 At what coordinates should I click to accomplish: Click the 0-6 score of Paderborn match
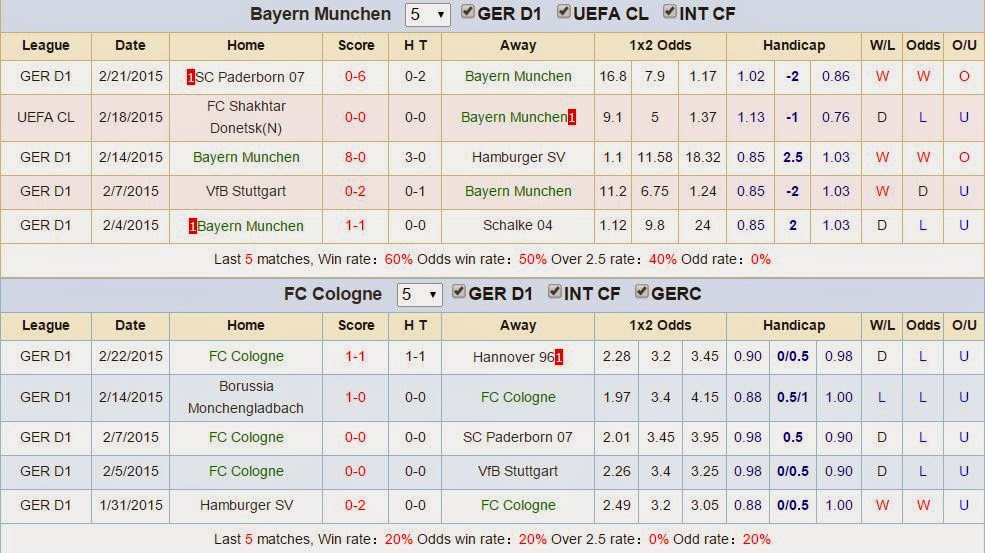[356, 77]
